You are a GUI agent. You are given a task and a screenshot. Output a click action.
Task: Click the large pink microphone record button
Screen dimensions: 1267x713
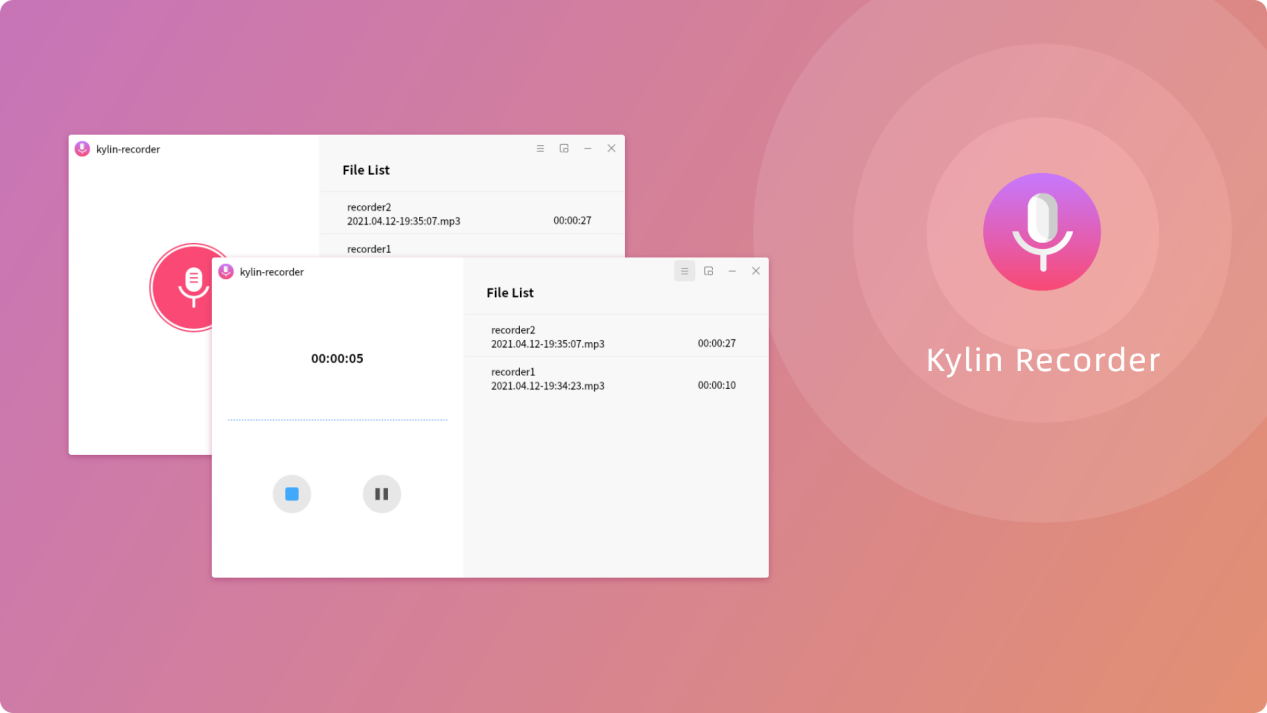(x=190, y=288)
